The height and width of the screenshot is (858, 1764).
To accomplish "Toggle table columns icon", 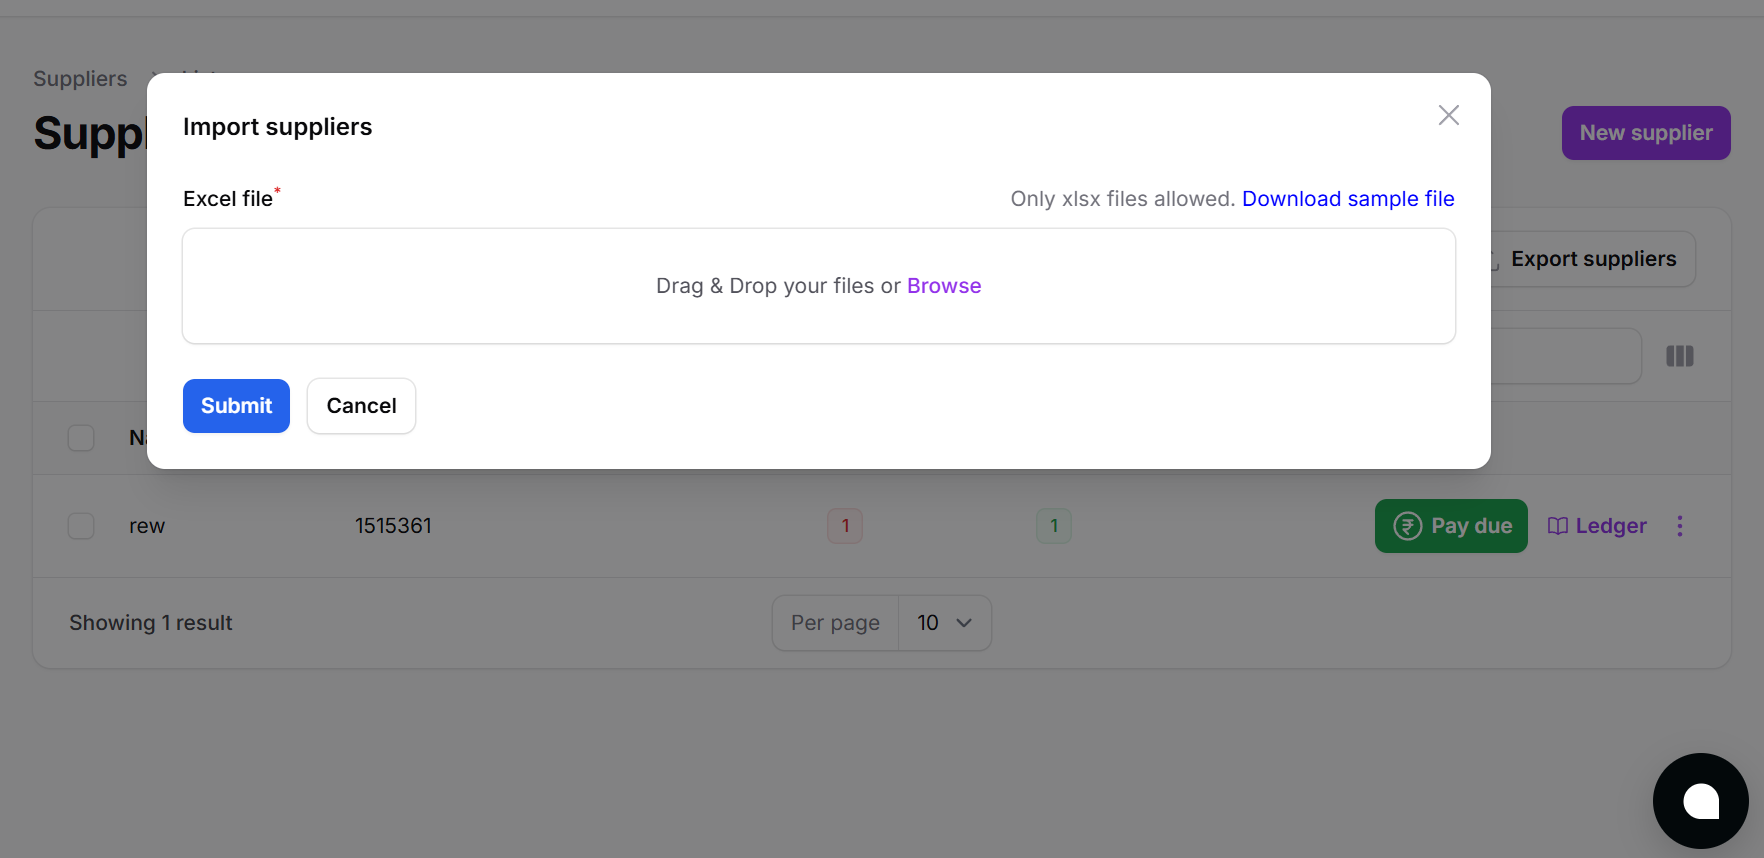I will pyautogui.click(x=1679, y=356).
